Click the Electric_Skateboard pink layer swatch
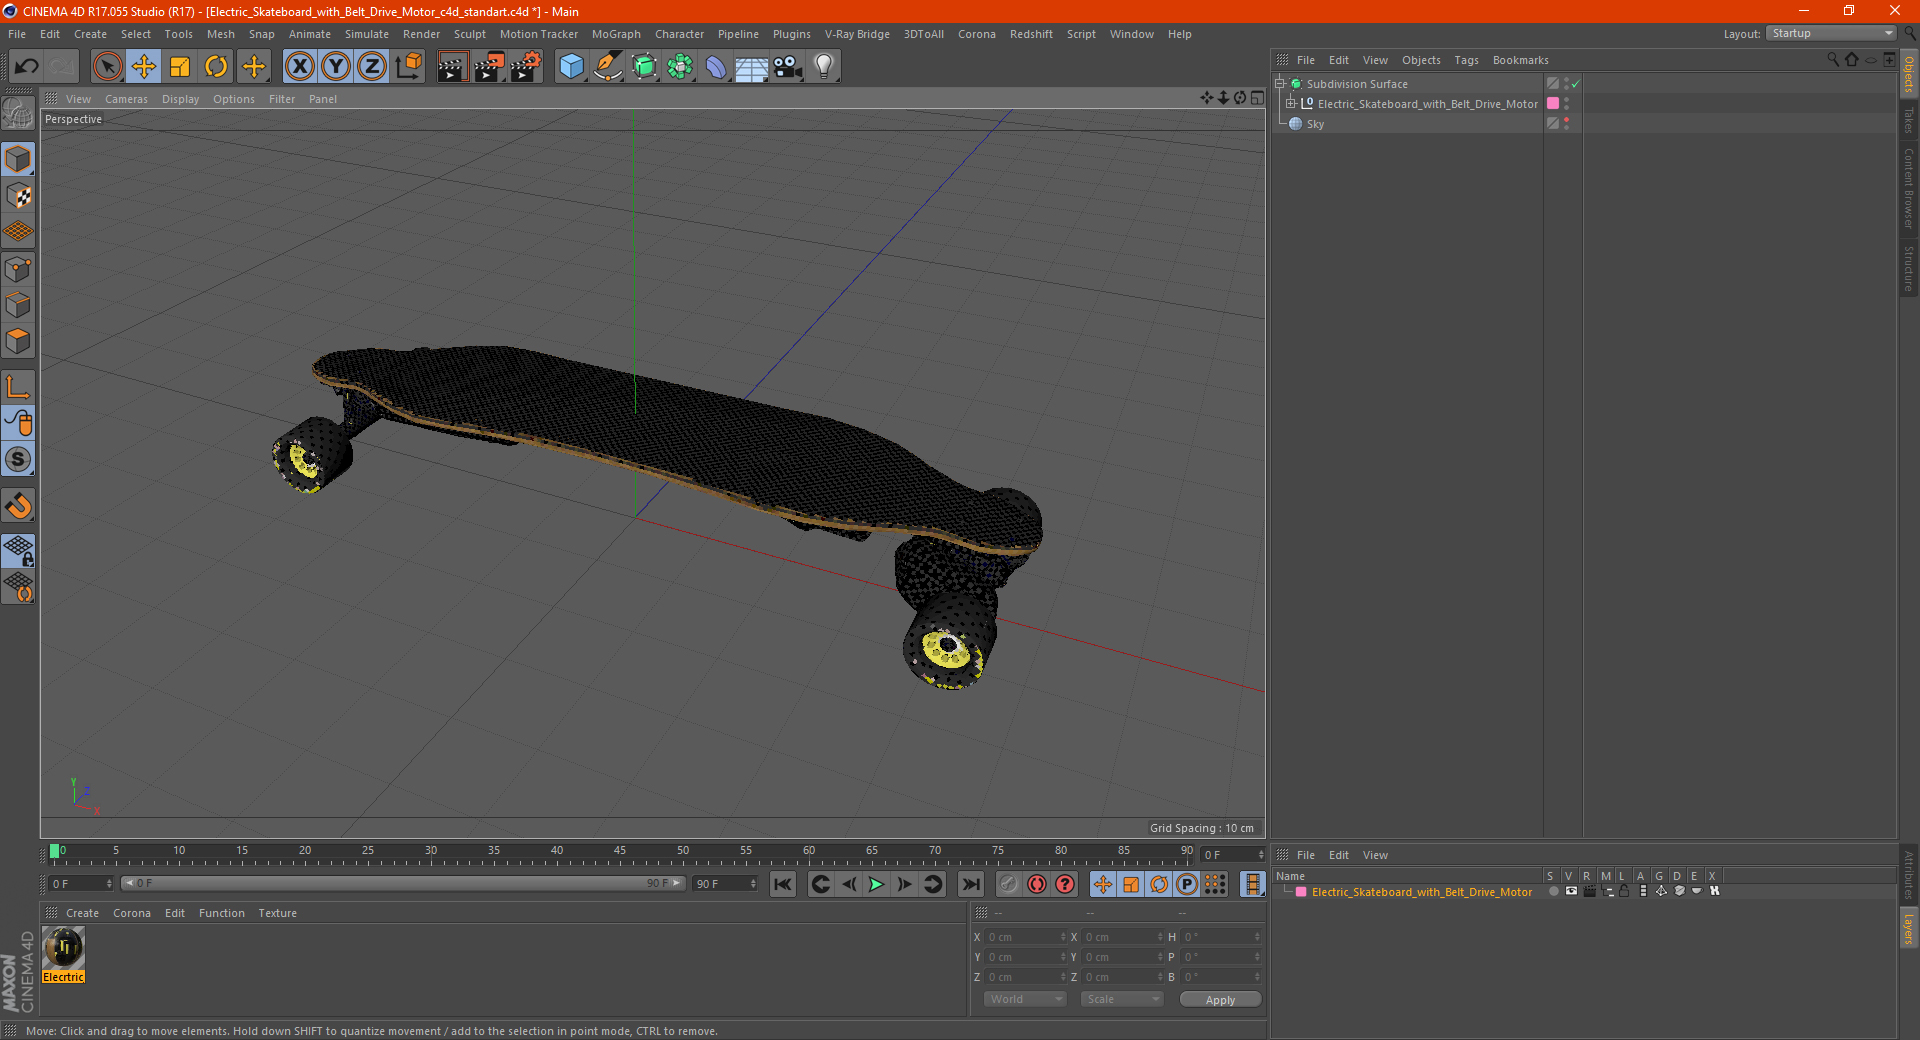 click(x=1553, y=104)
